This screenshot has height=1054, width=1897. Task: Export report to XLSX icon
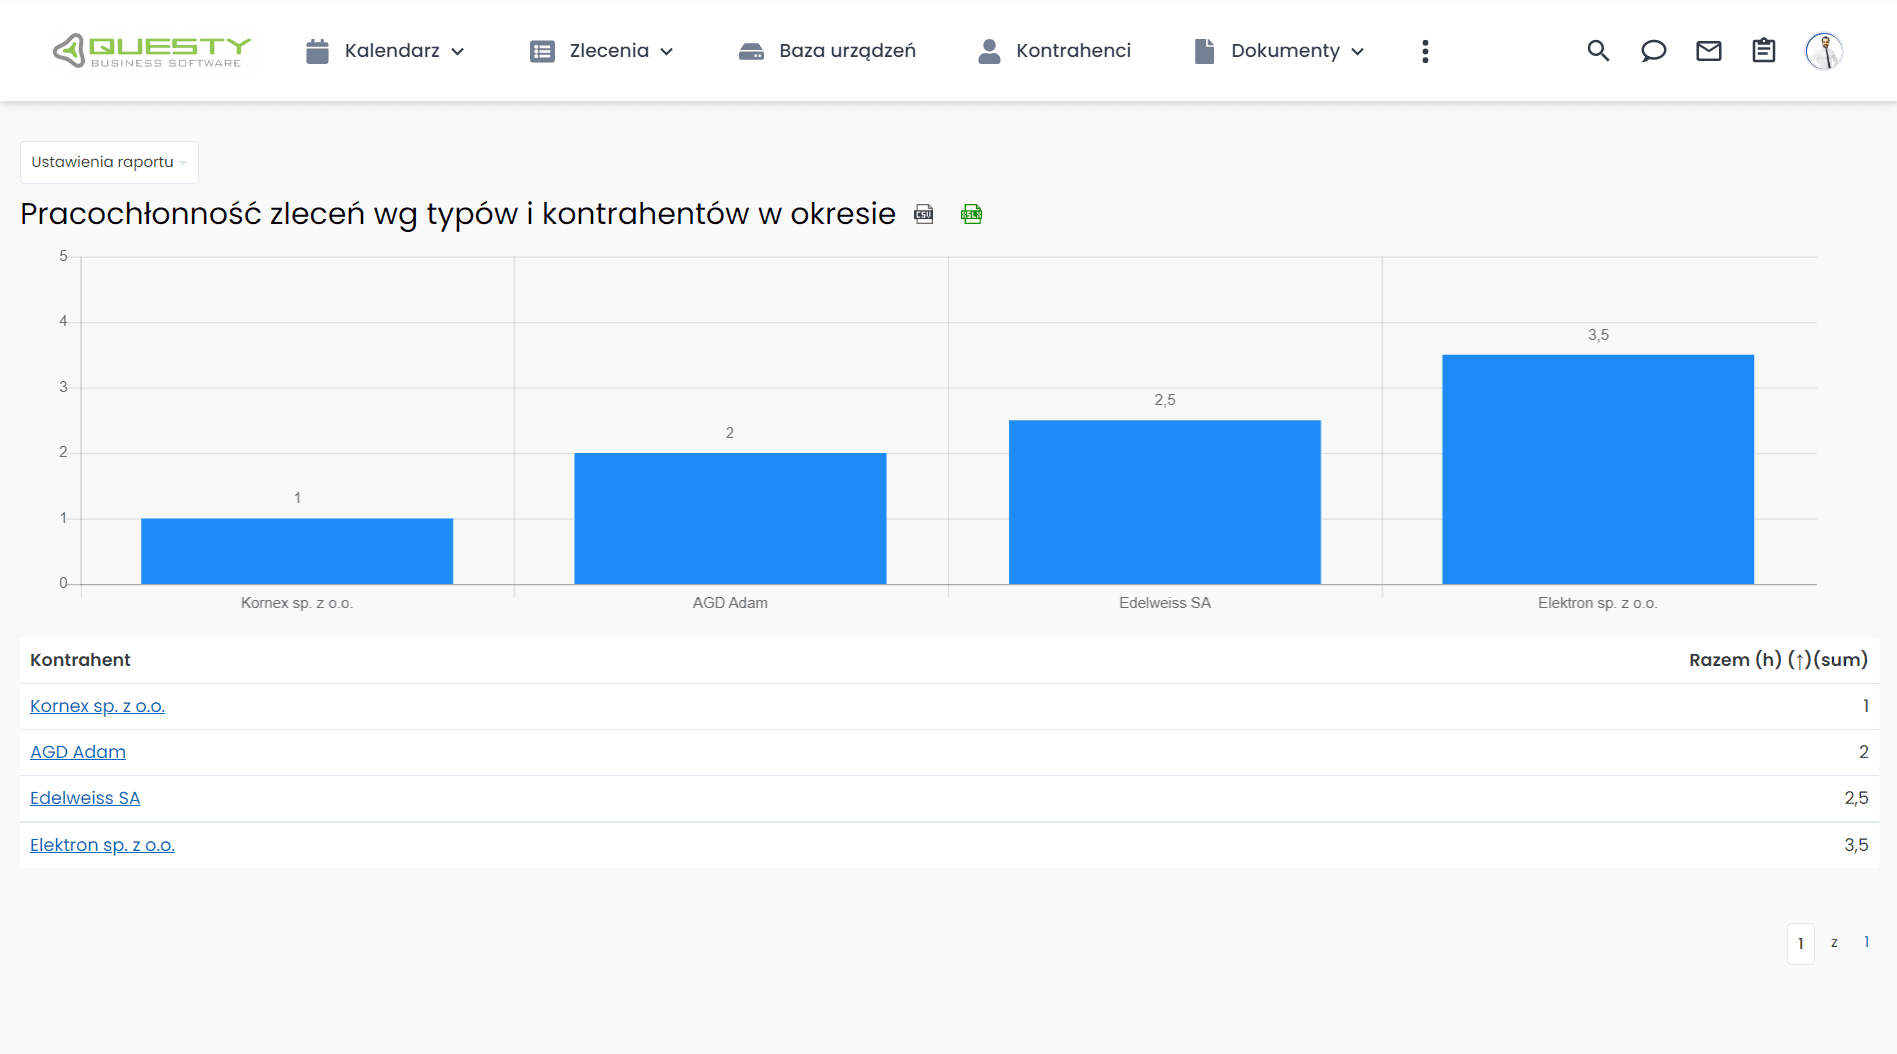coord(971,214)
